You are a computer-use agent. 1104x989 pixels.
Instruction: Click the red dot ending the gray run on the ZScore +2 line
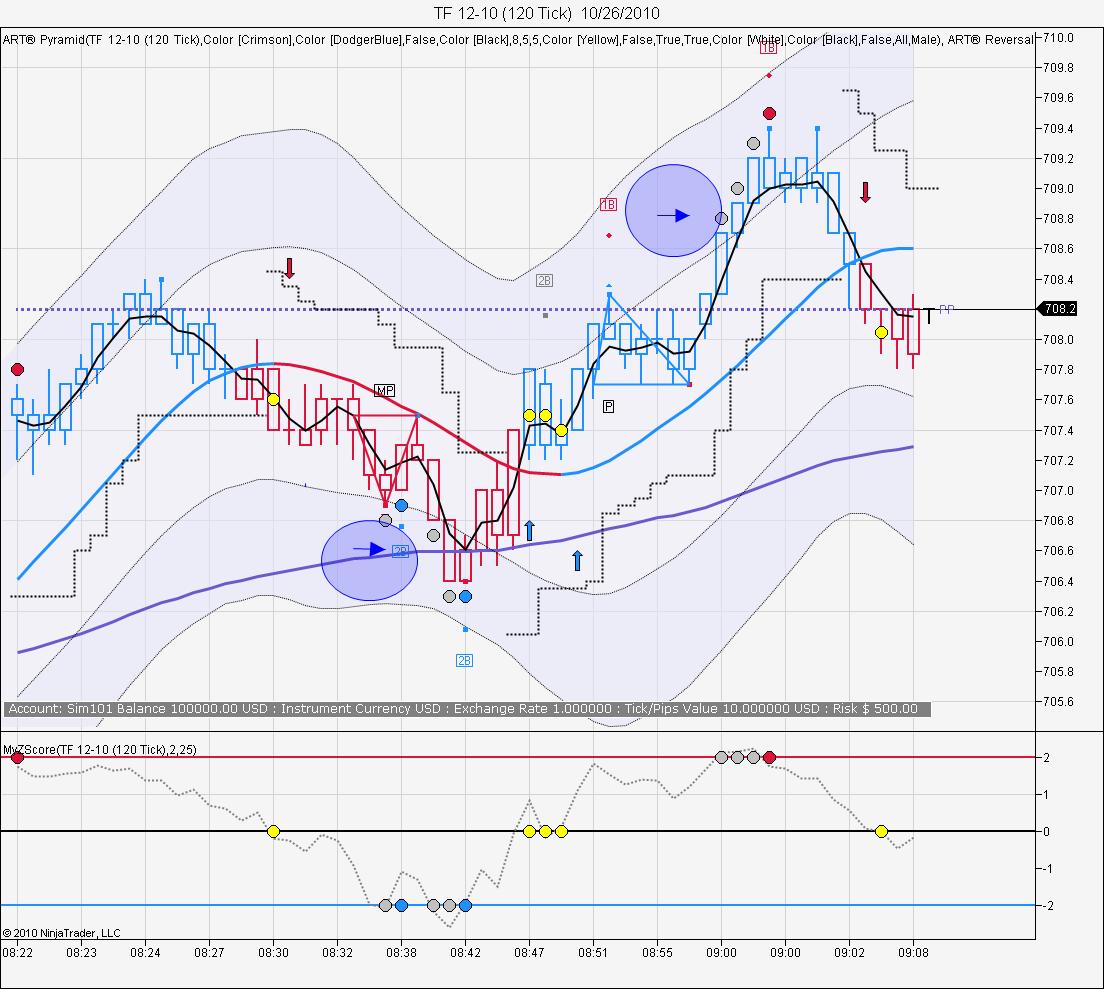tap(769, 757)
